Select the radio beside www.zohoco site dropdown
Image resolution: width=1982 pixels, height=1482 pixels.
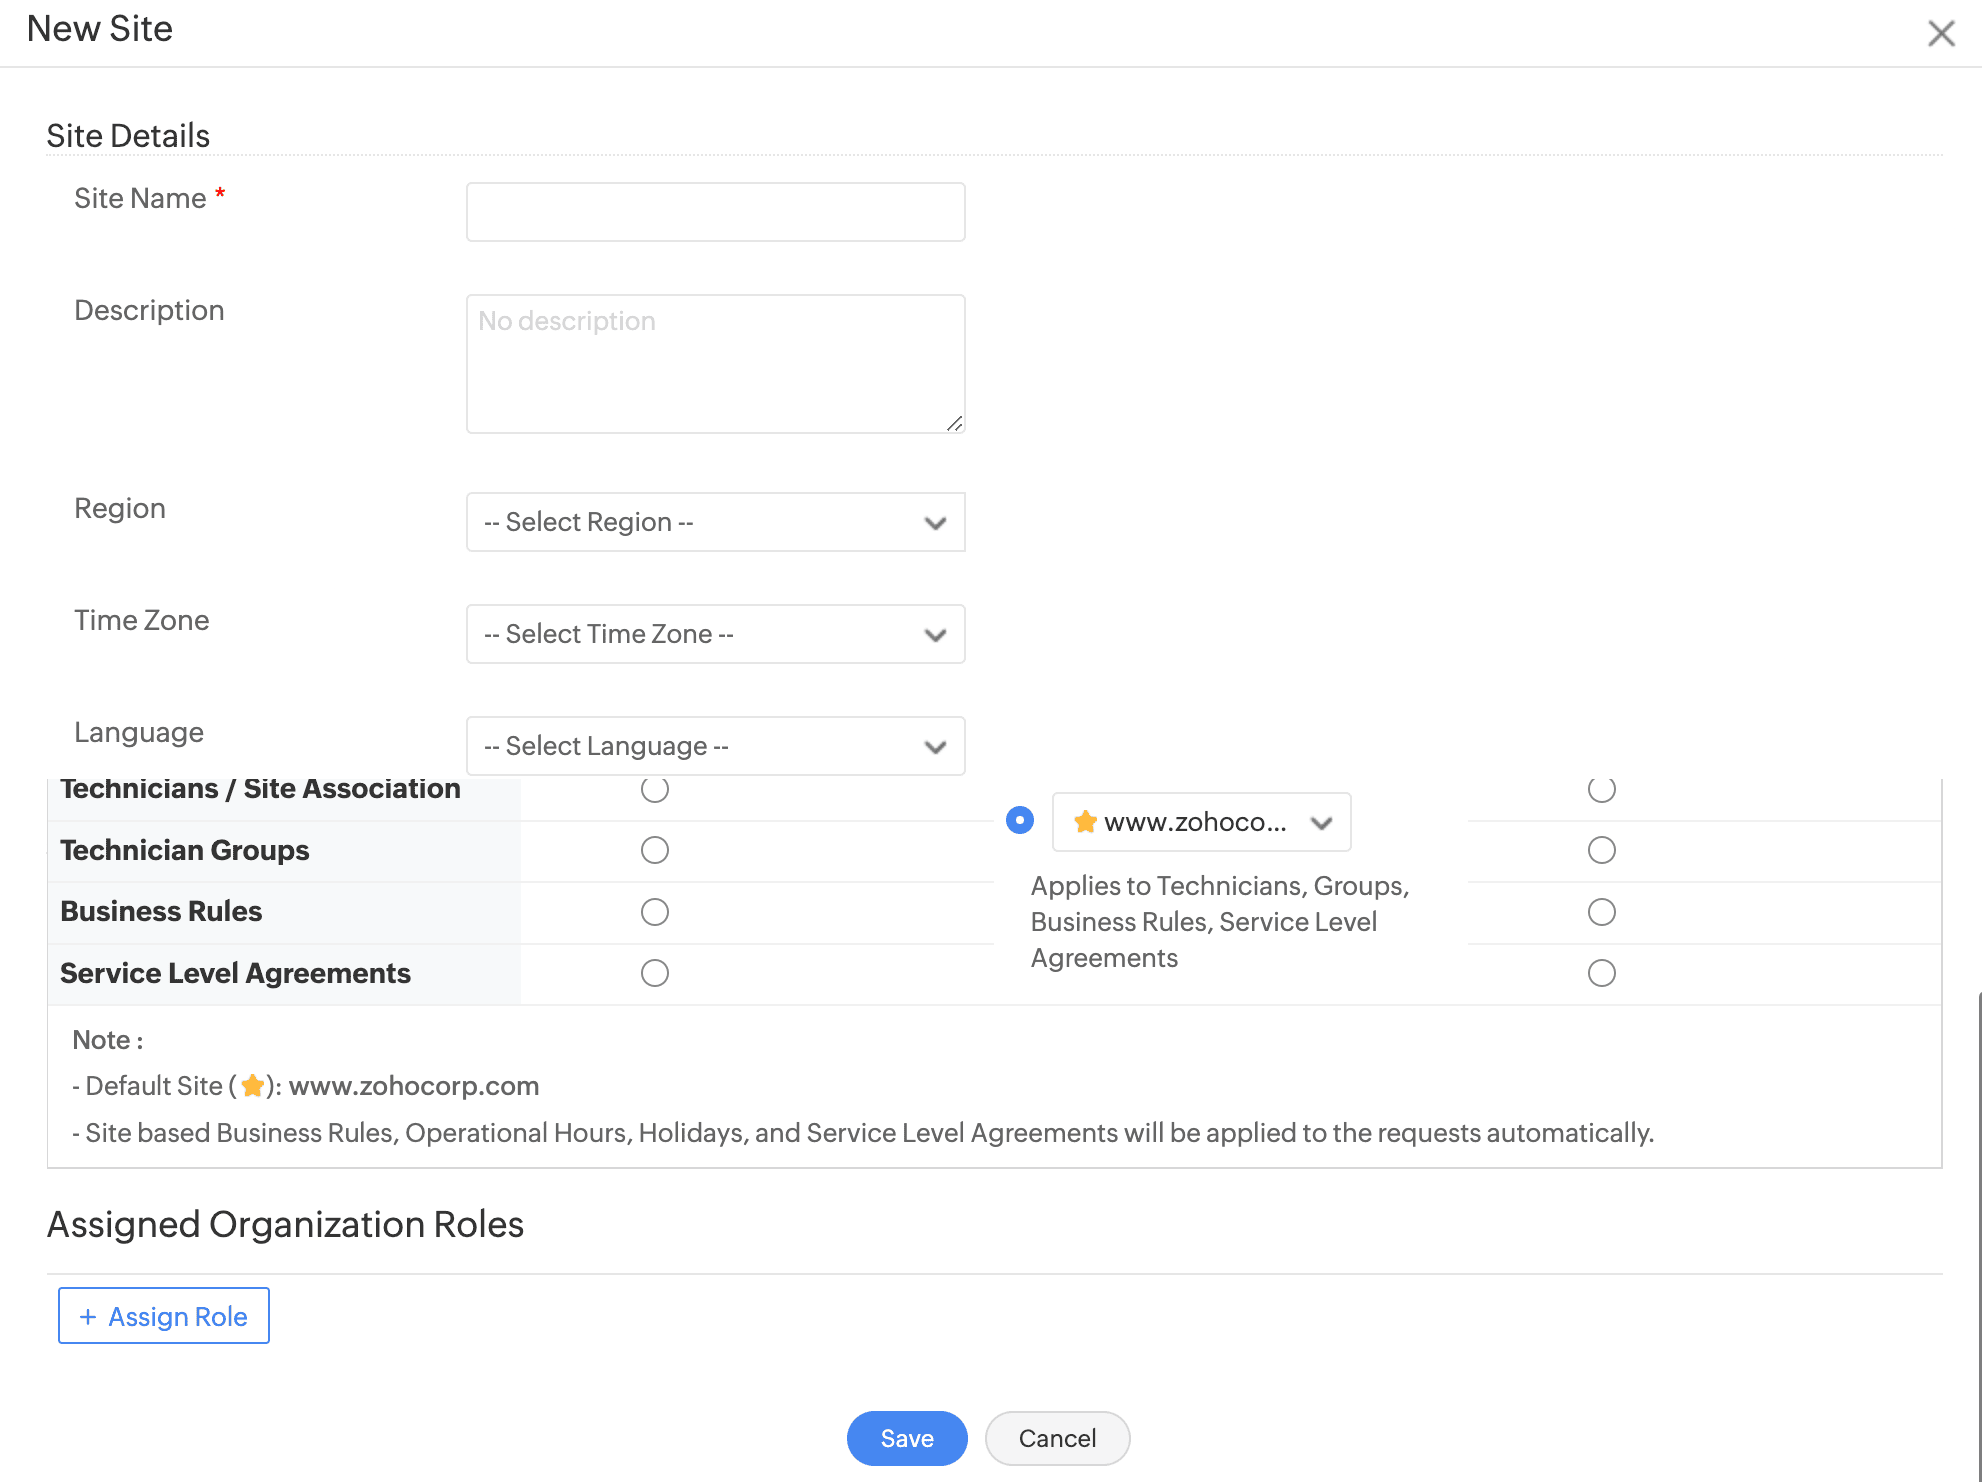tap(1019, 821)
